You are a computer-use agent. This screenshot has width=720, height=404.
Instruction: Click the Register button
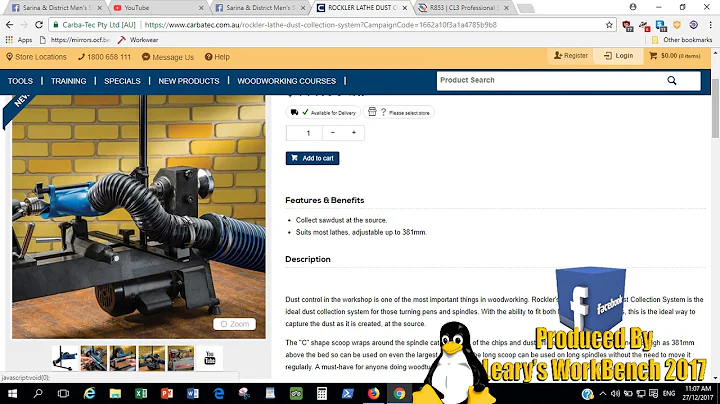coord(571,56)
